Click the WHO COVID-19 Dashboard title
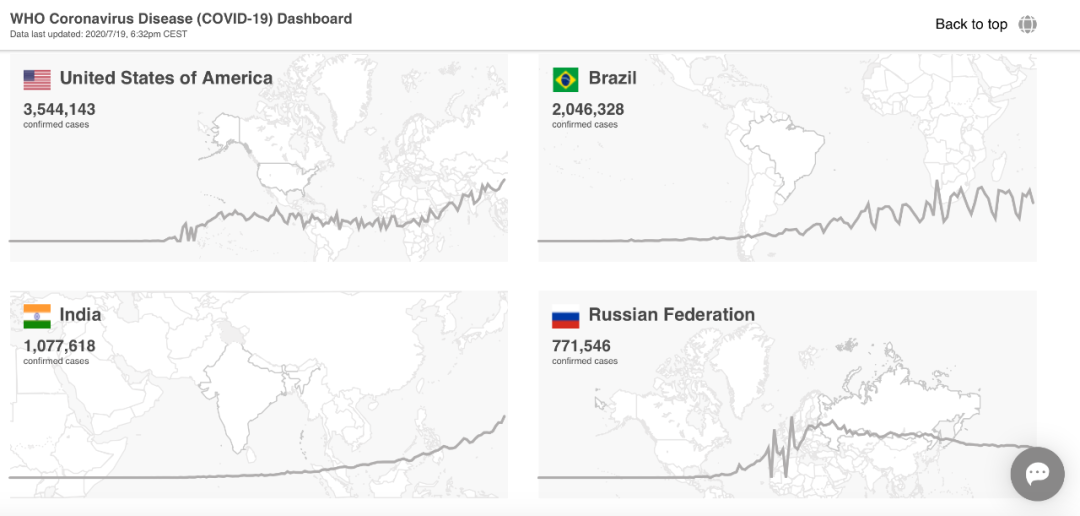Screen dimensions: 1080x516 coord(181,18)
